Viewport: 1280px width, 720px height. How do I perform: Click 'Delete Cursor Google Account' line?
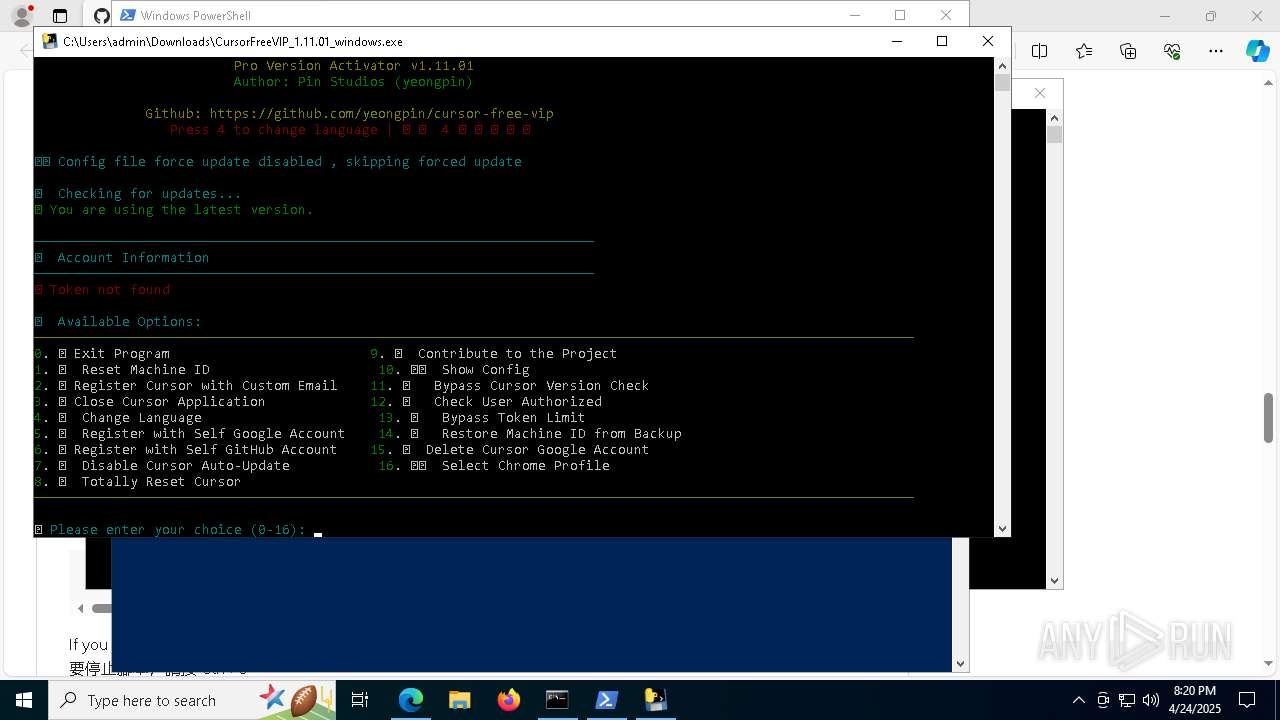pos(510,450)
